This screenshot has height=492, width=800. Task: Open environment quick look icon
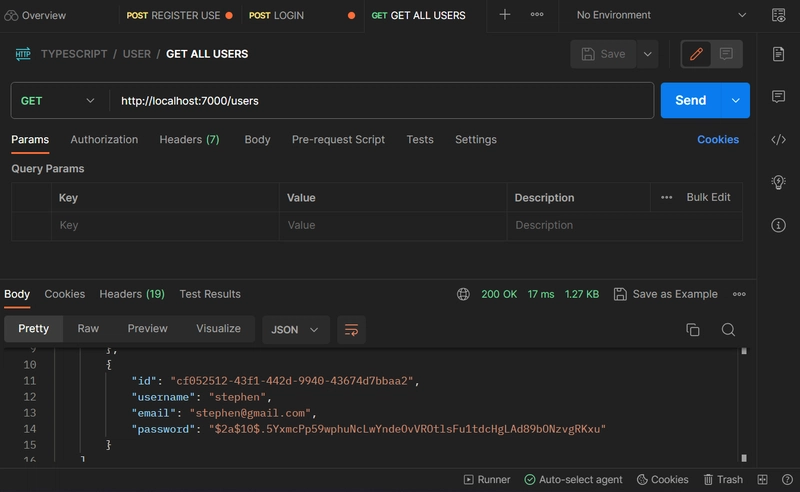[x=778, y=15]
